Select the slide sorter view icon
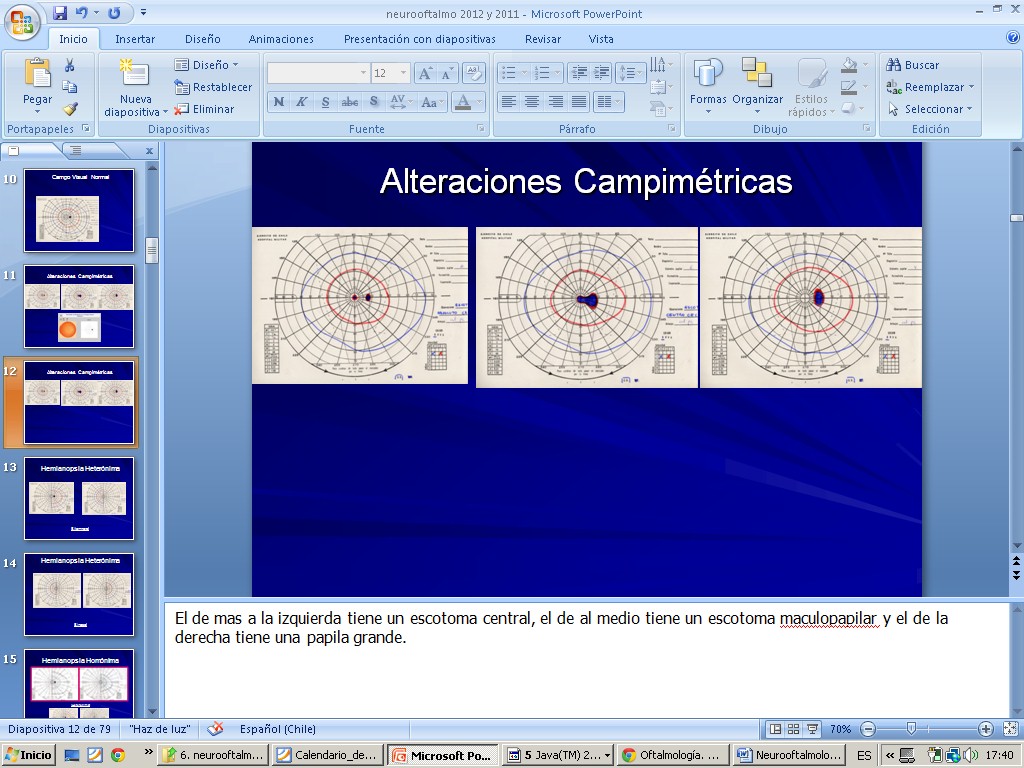Screen dimensions: 1024x768 click(794, 729)
